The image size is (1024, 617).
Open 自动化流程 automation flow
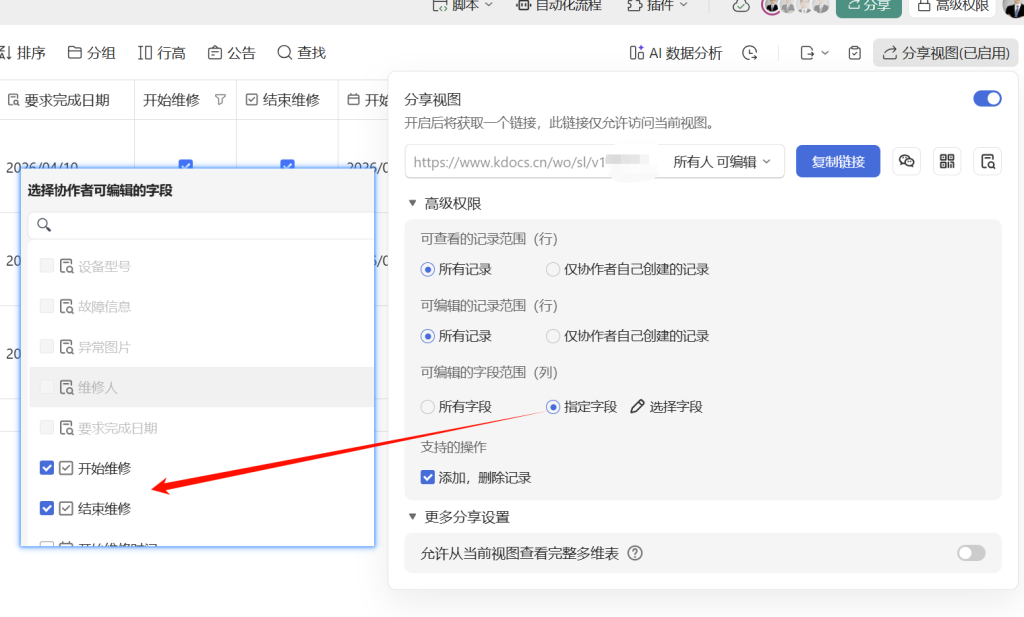(x=558, y=5)
